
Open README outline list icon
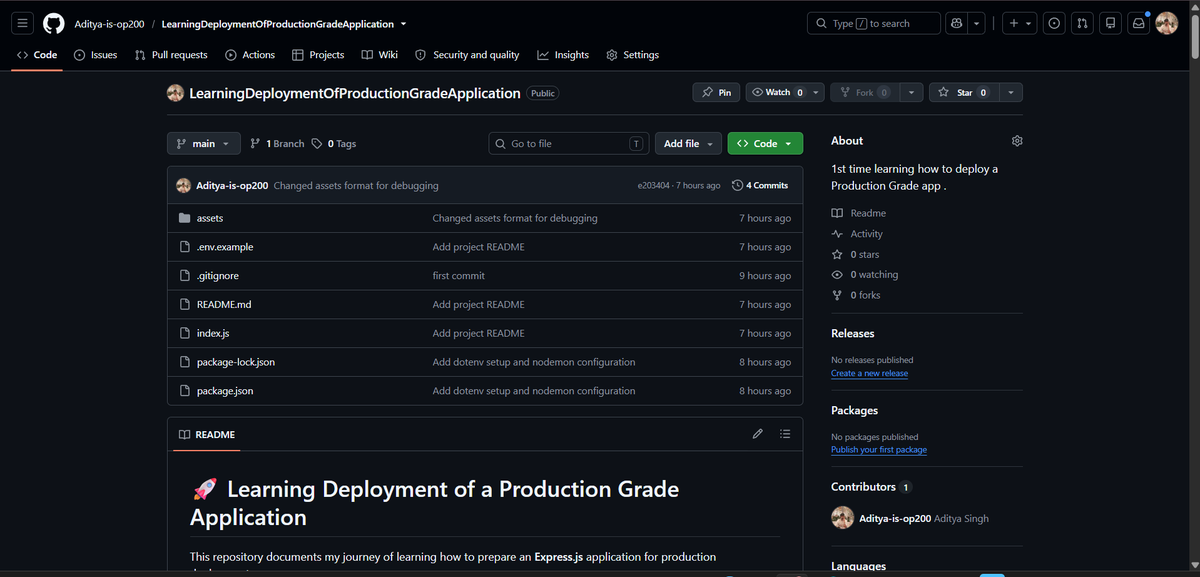pyautogui.click(x=785, y=434)
